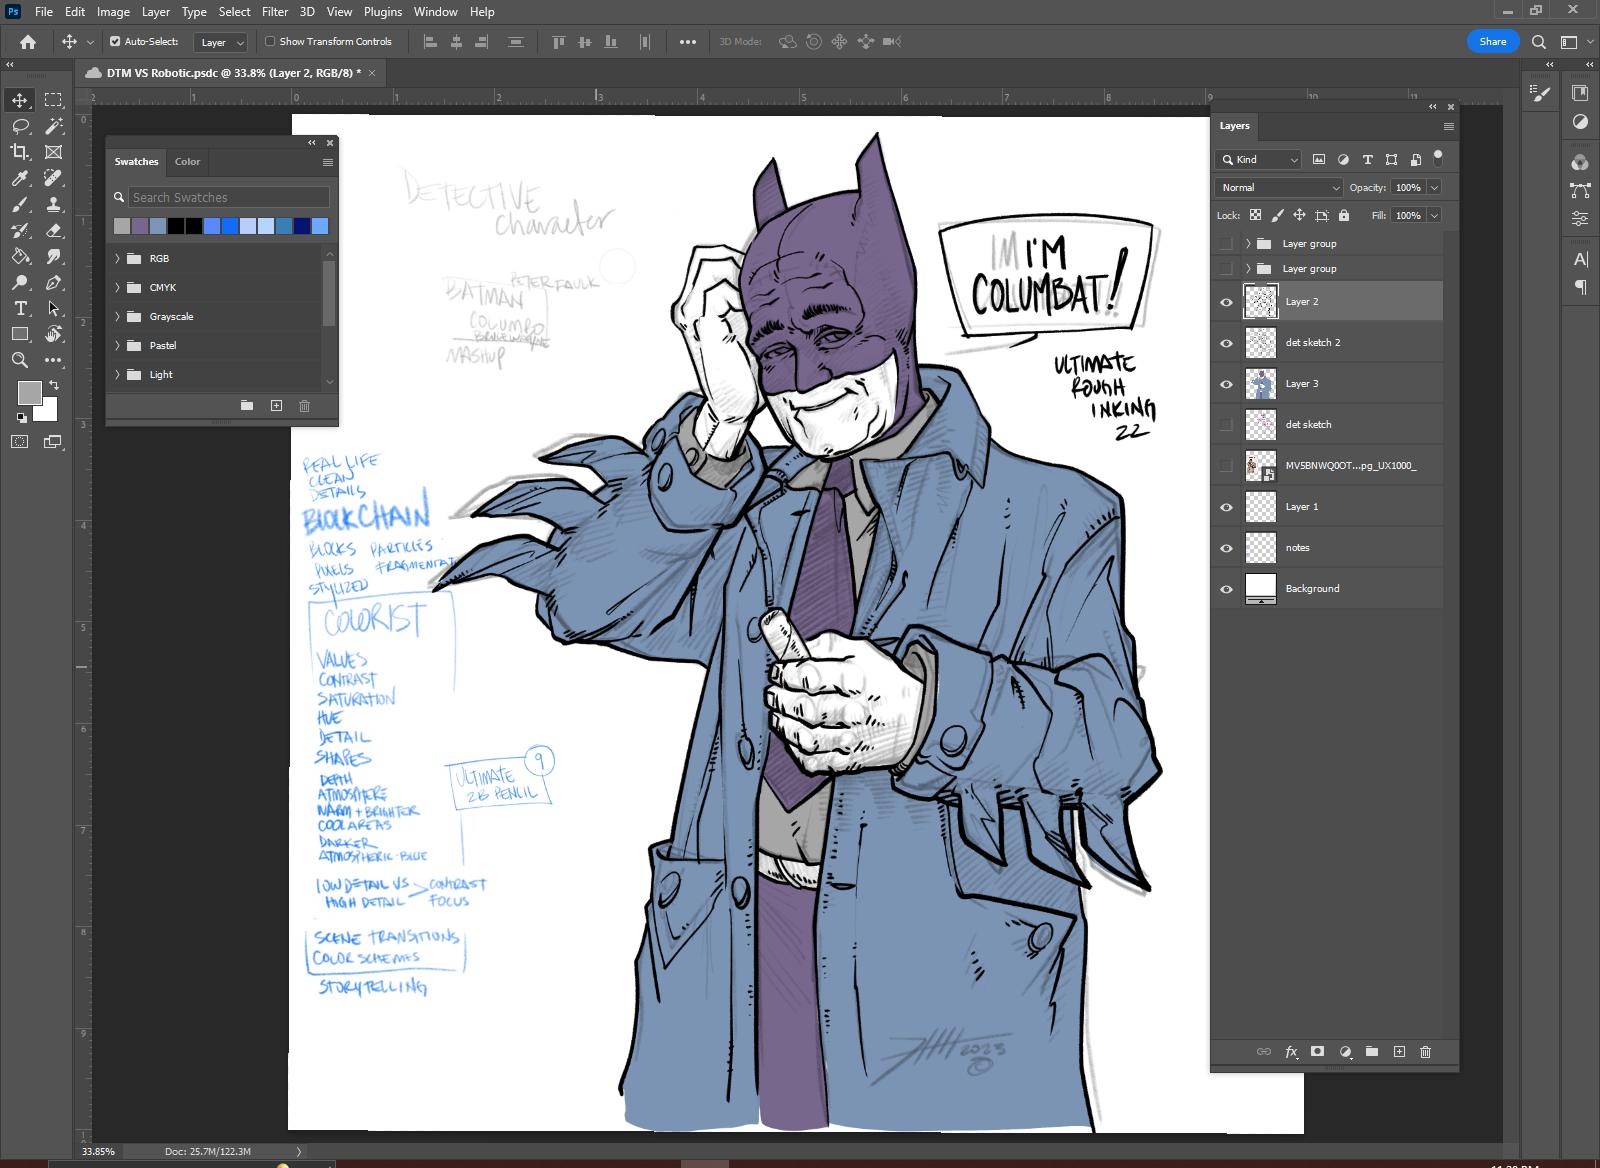Select the Magic Wand tool

point(53,126)
